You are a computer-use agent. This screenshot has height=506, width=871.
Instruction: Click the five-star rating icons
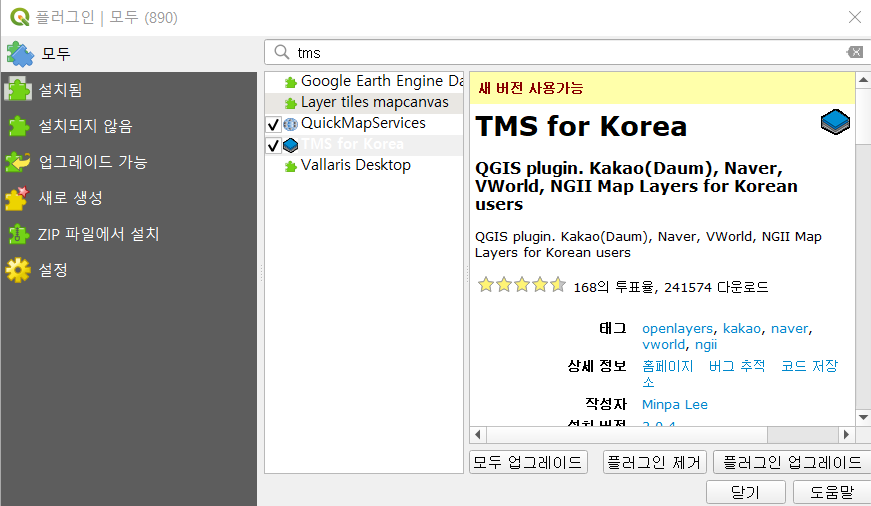[522, 285]
